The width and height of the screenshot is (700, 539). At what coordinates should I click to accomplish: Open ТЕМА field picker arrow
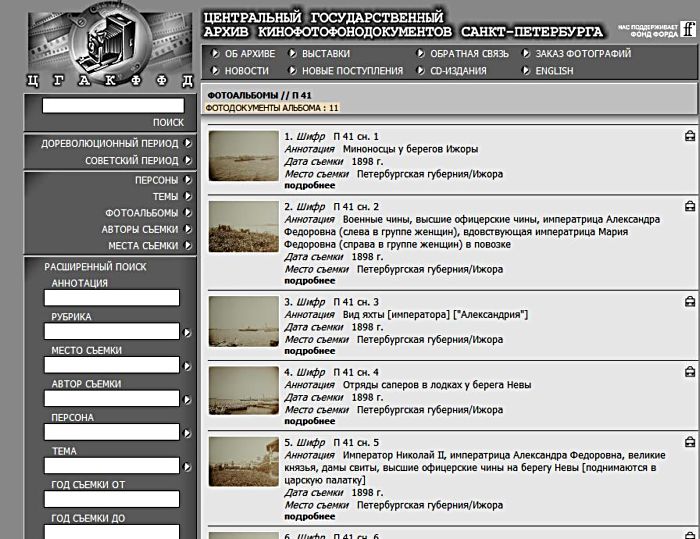(x=187, y=467)
